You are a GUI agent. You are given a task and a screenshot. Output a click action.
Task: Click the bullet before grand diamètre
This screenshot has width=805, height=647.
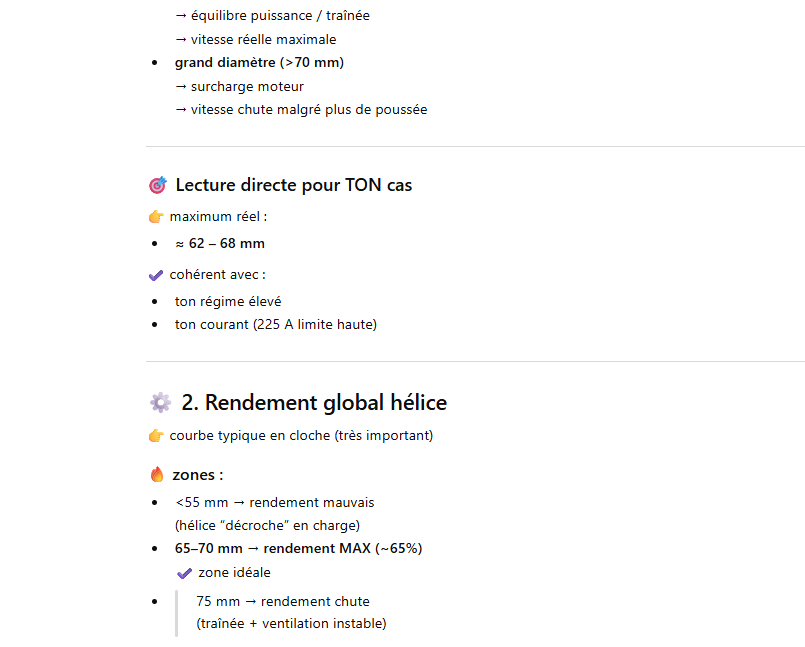tap(154, 63)
